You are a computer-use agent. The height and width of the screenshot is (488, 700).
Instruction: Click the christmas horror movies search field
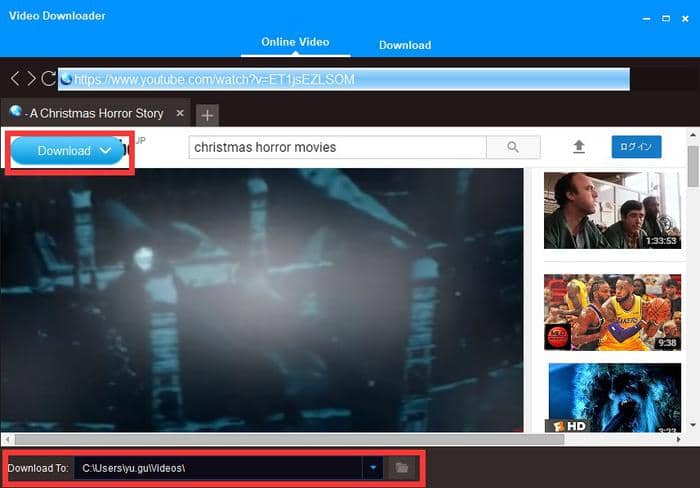(337, 147)
